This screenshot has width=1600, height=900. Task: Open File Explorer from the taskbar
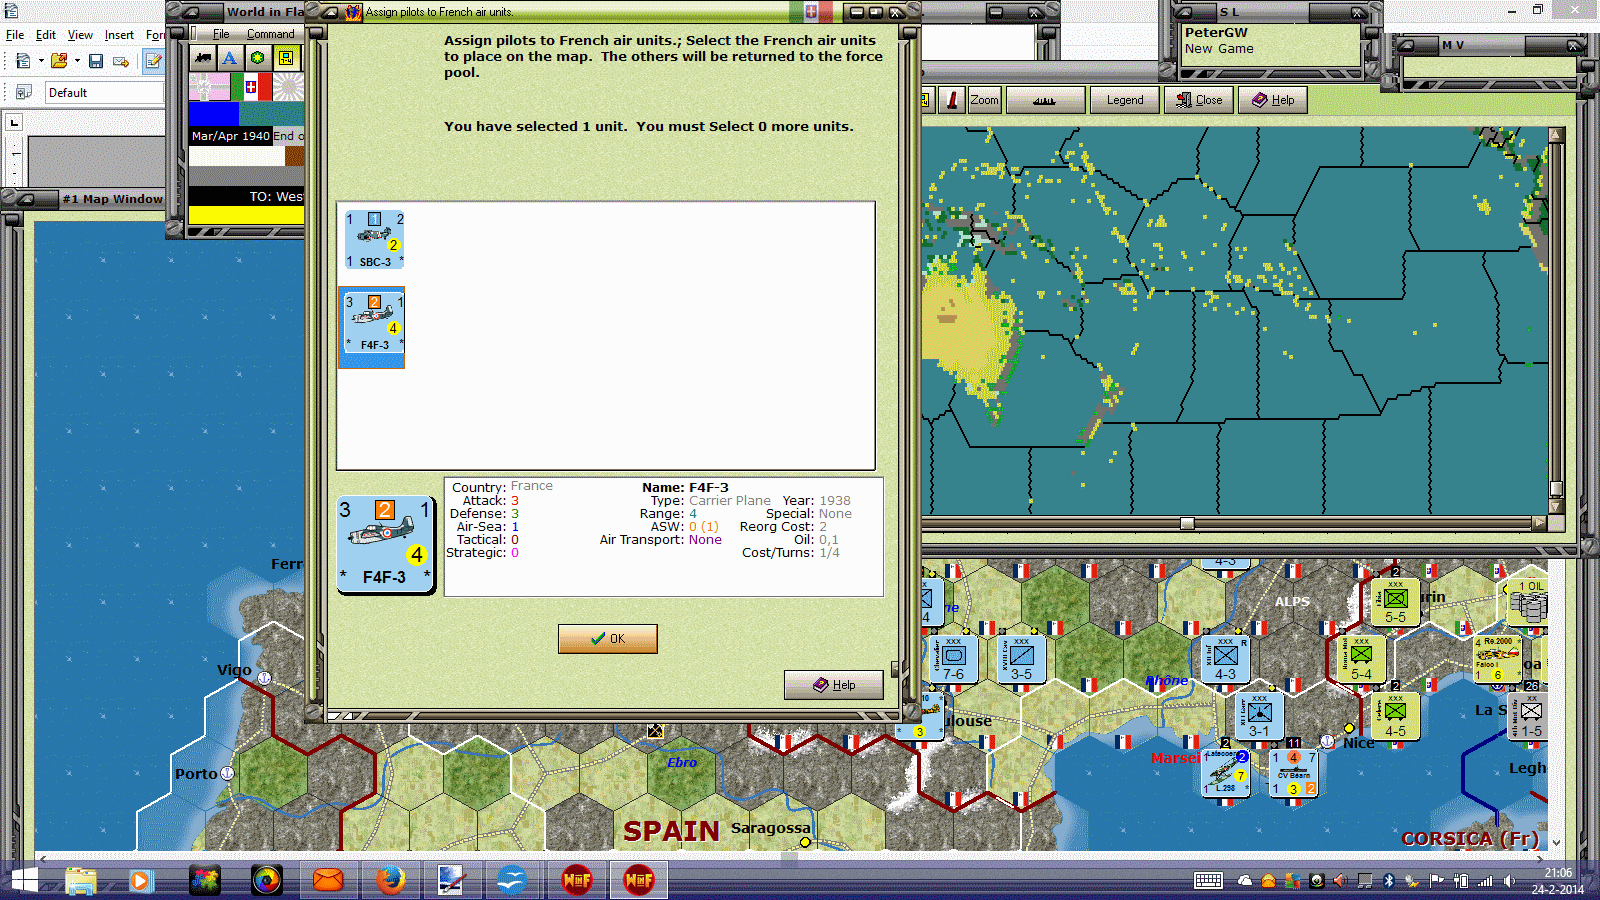pyautogui.click(x=81, y=880)
